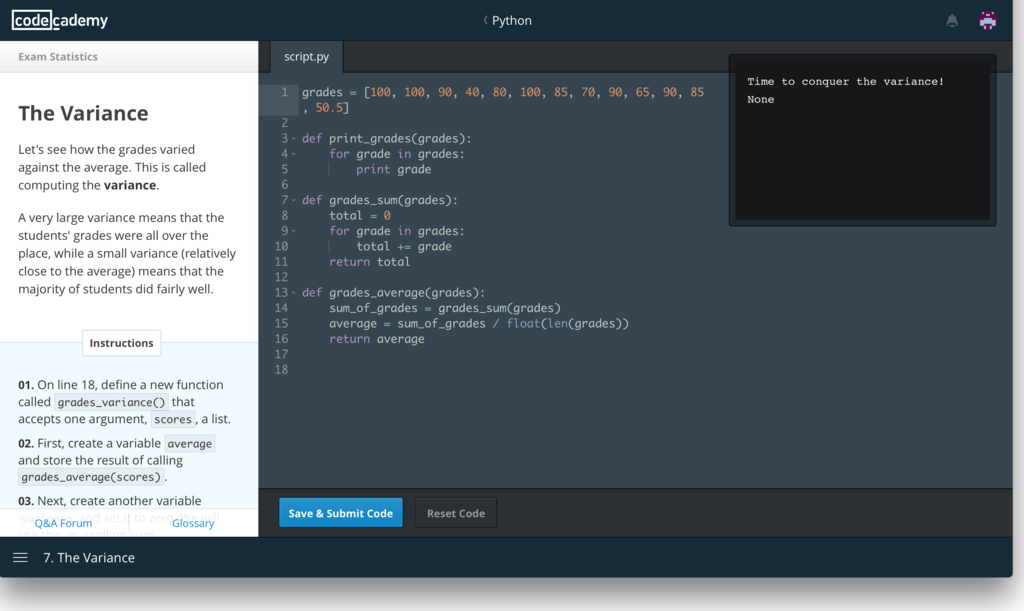Click line number 17 in the gutter
Image resolution: width=1024 pixels, height=611 pixels.
pos(281,354)
